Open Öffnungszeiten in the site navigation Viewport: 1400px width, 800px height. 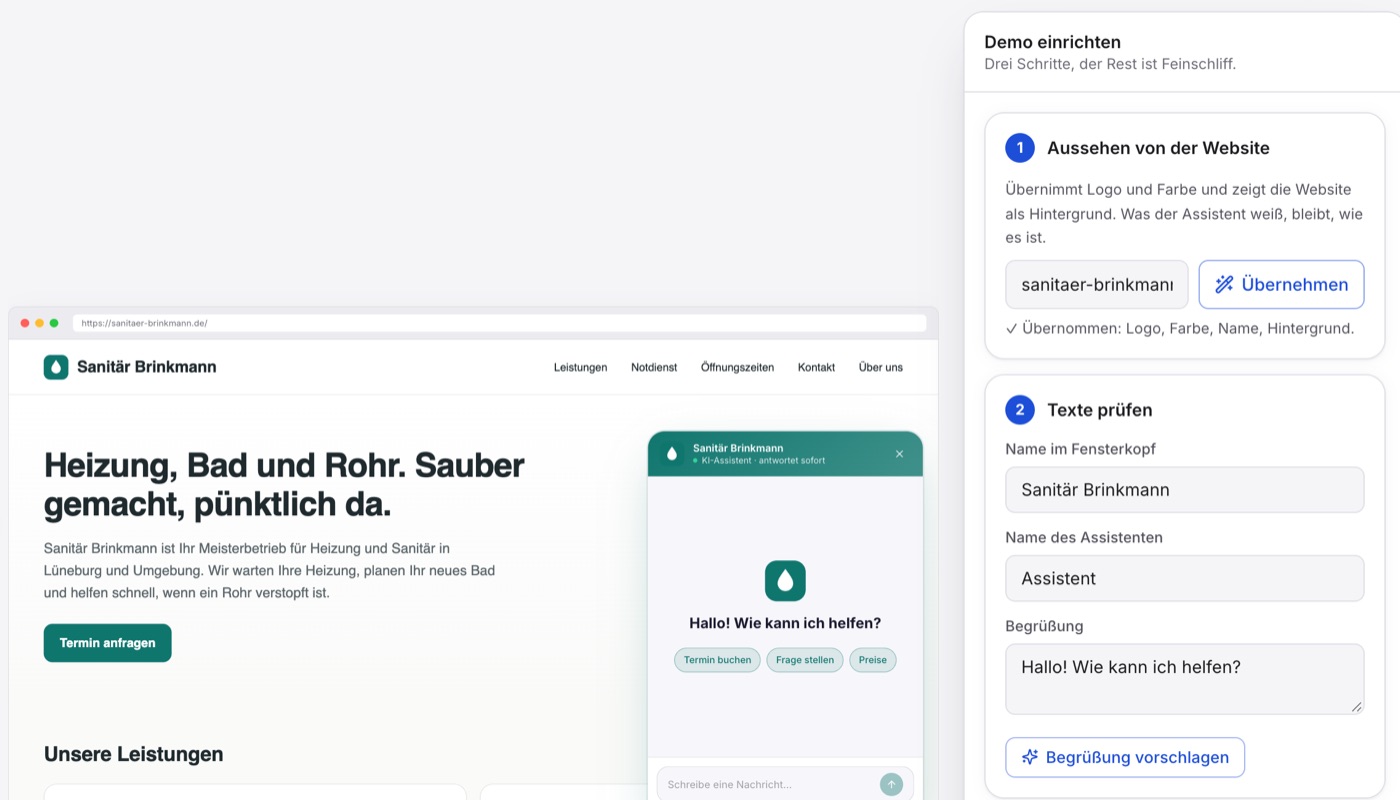pos(737,367)
